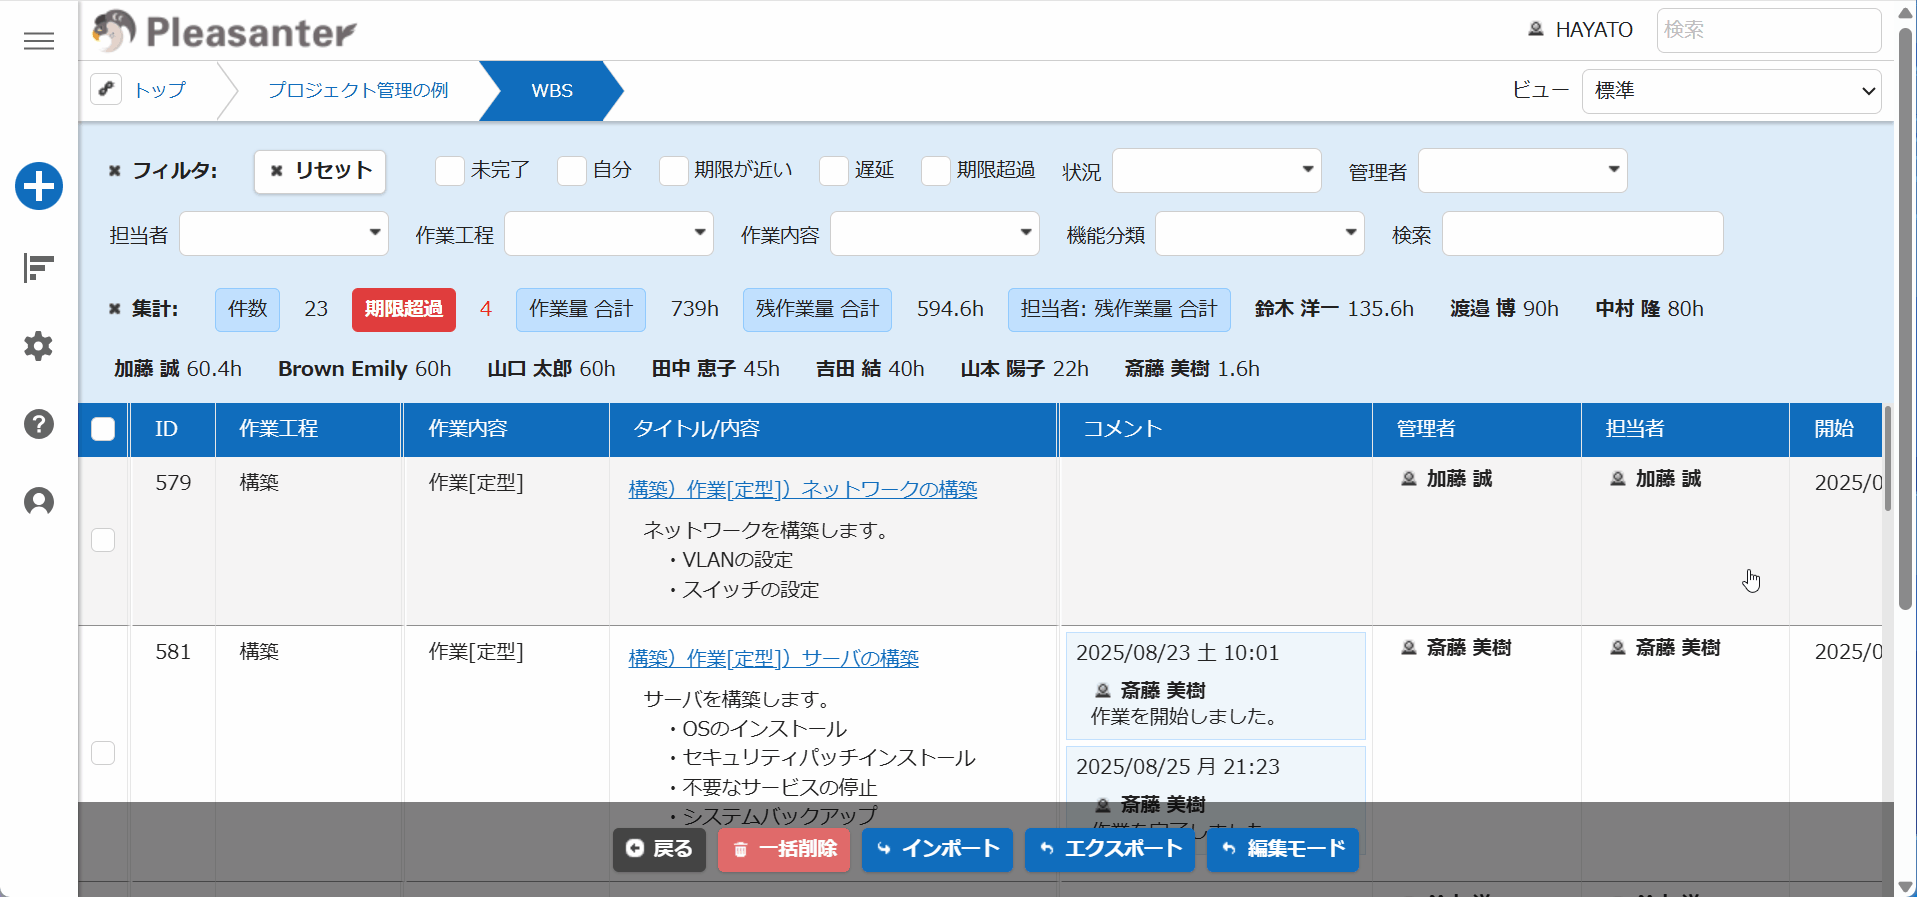The image size is (1917, 897).
Task: Toggle the 未完了 filter checkbox
Action: click(450, 171)
